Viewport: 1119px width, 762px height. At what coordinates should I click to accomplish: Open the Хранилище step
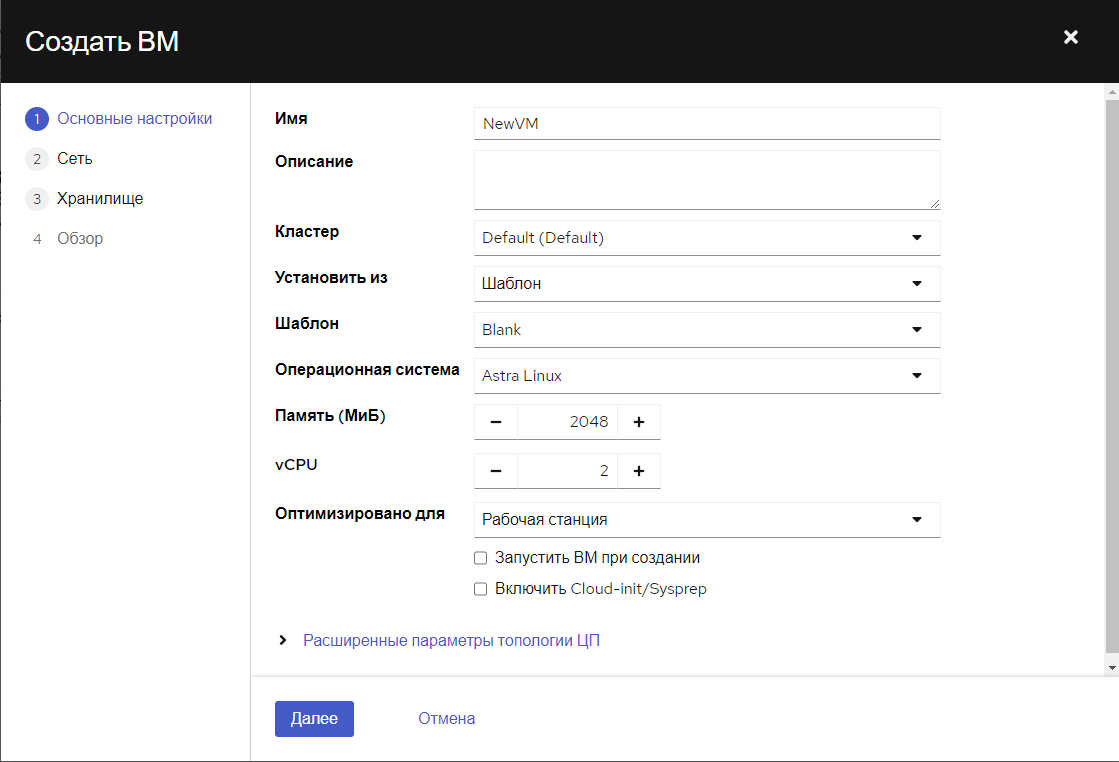tap(84, 198)
